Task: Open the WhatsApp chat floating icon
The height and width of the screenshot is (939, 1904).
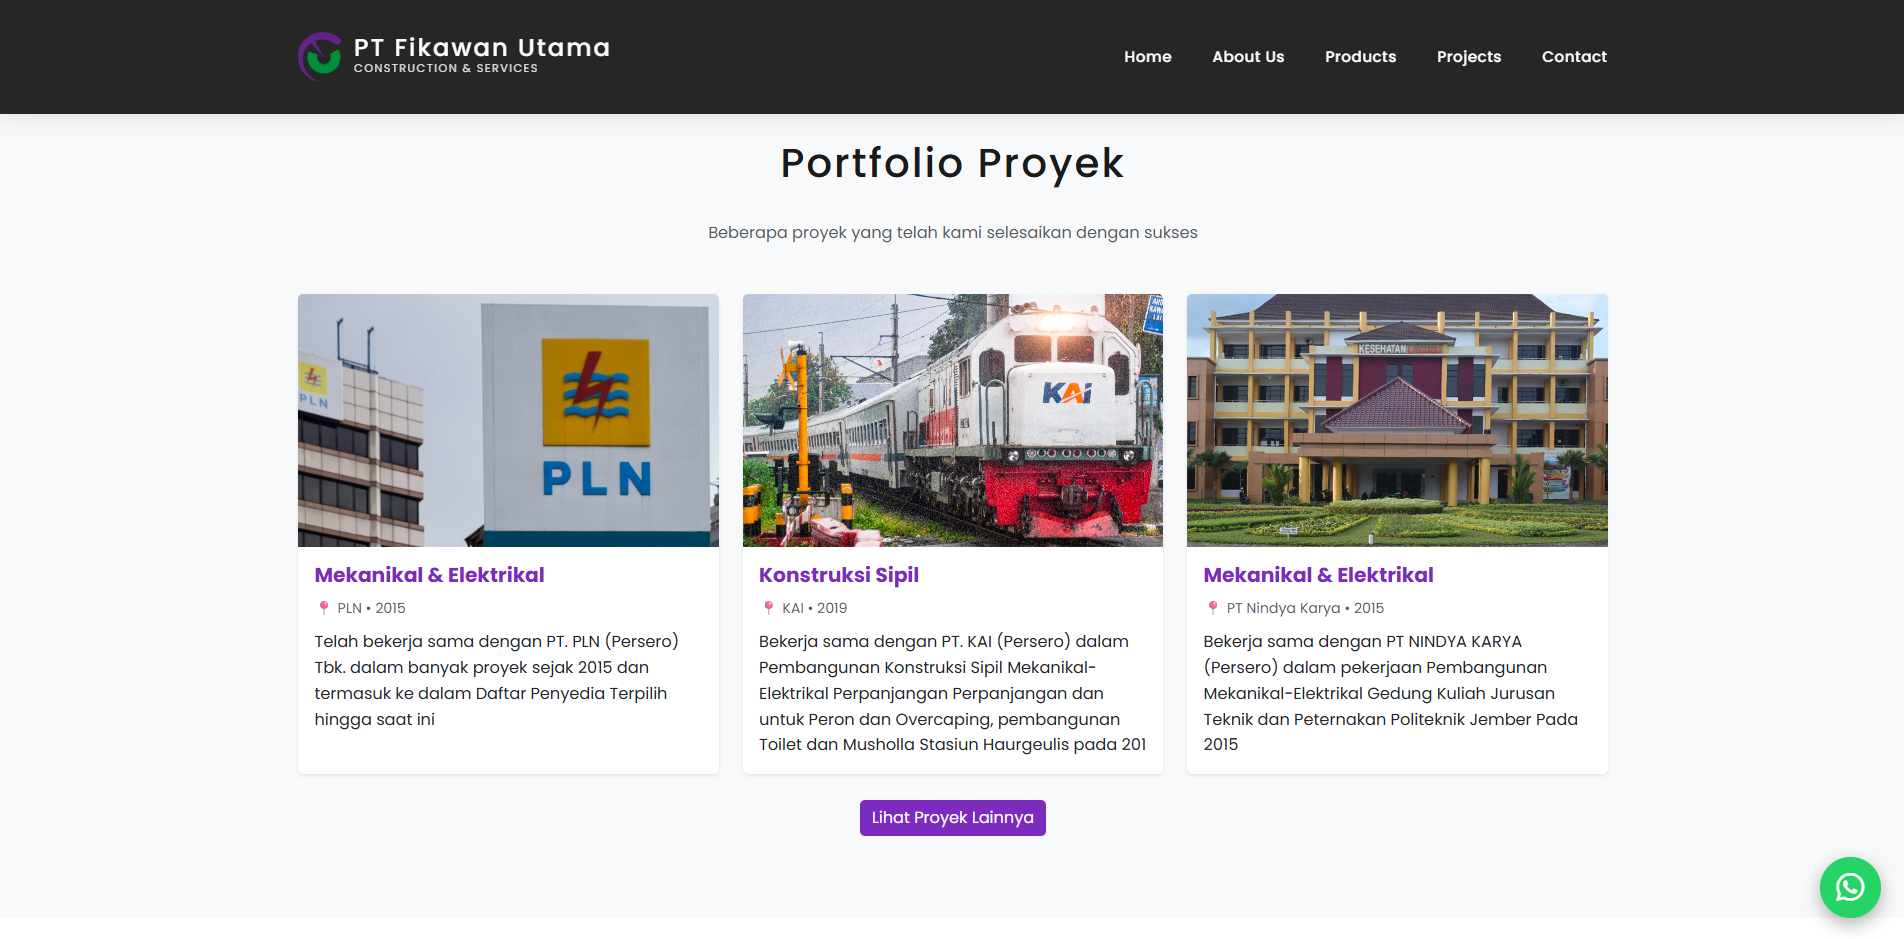Action: [x=1849, y=887]
